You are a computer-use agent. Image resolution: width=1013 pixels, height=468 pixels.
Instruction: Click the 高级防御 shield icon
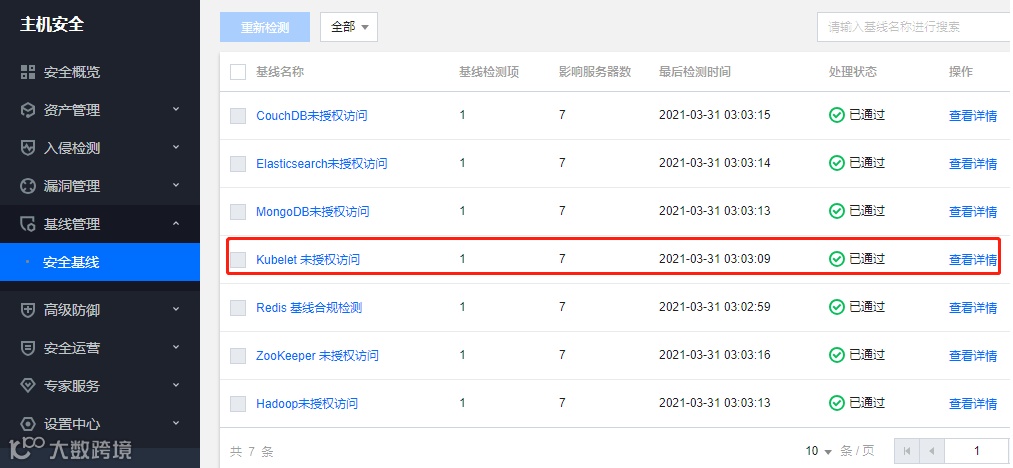[28, 310]
